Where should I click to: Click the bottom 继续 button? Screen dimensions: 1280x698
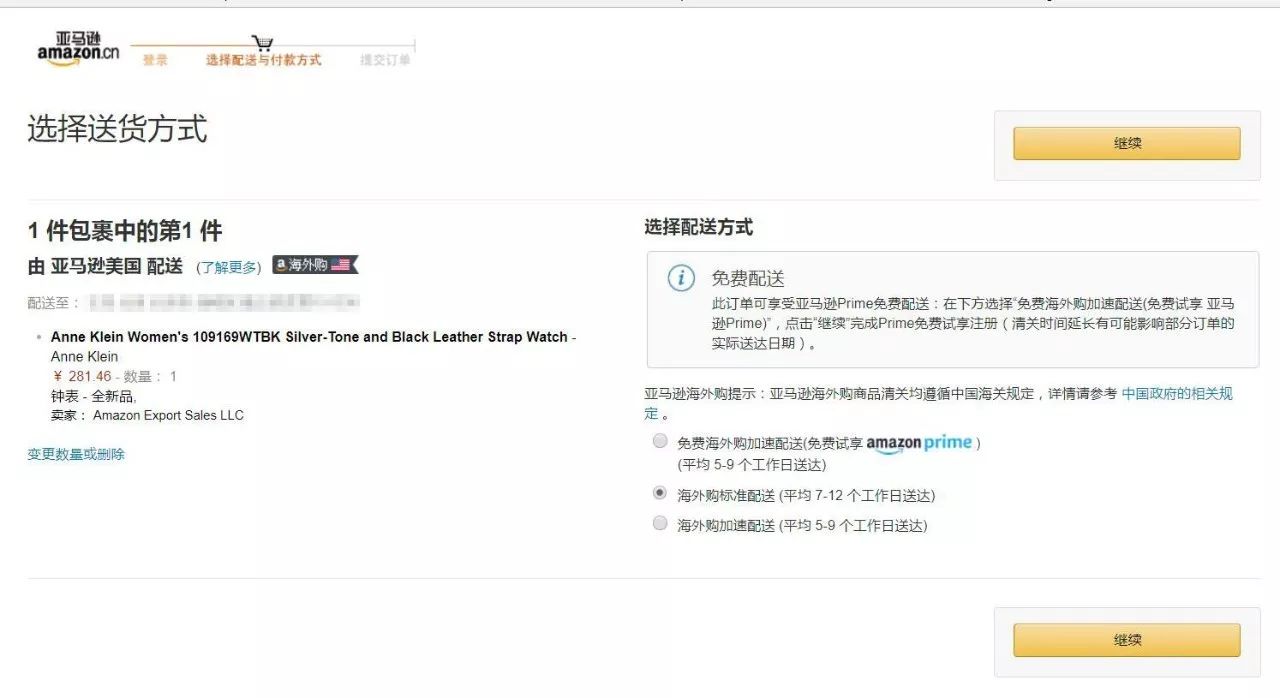(x=1127, y=640)
